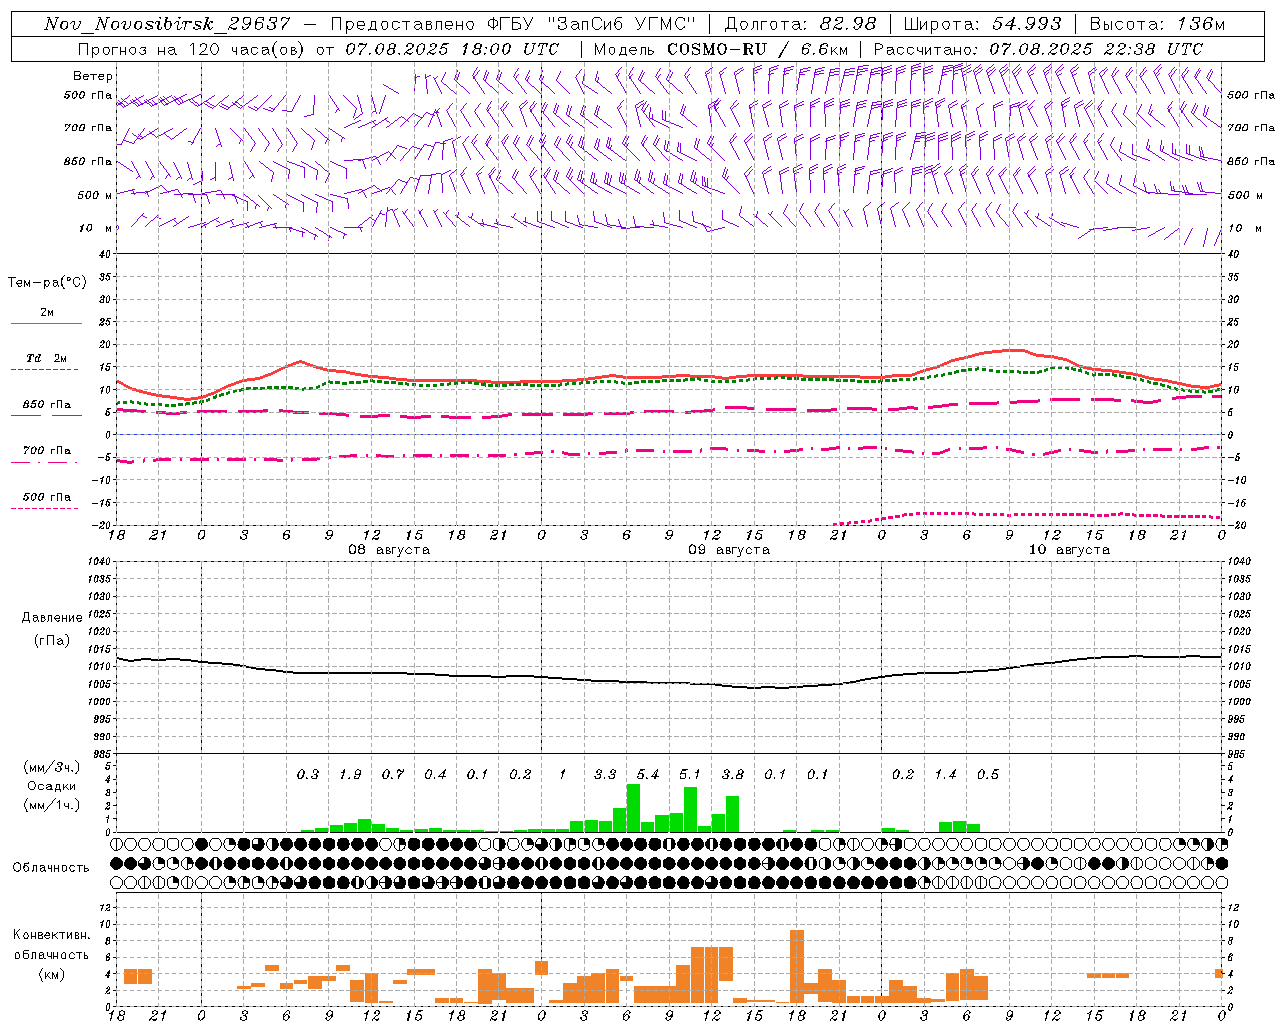The height and width of the screenshot is (1024, 1280).
Task: Click the Nov_Novosibirsk_29637 station title
Action: pos(167,24)
